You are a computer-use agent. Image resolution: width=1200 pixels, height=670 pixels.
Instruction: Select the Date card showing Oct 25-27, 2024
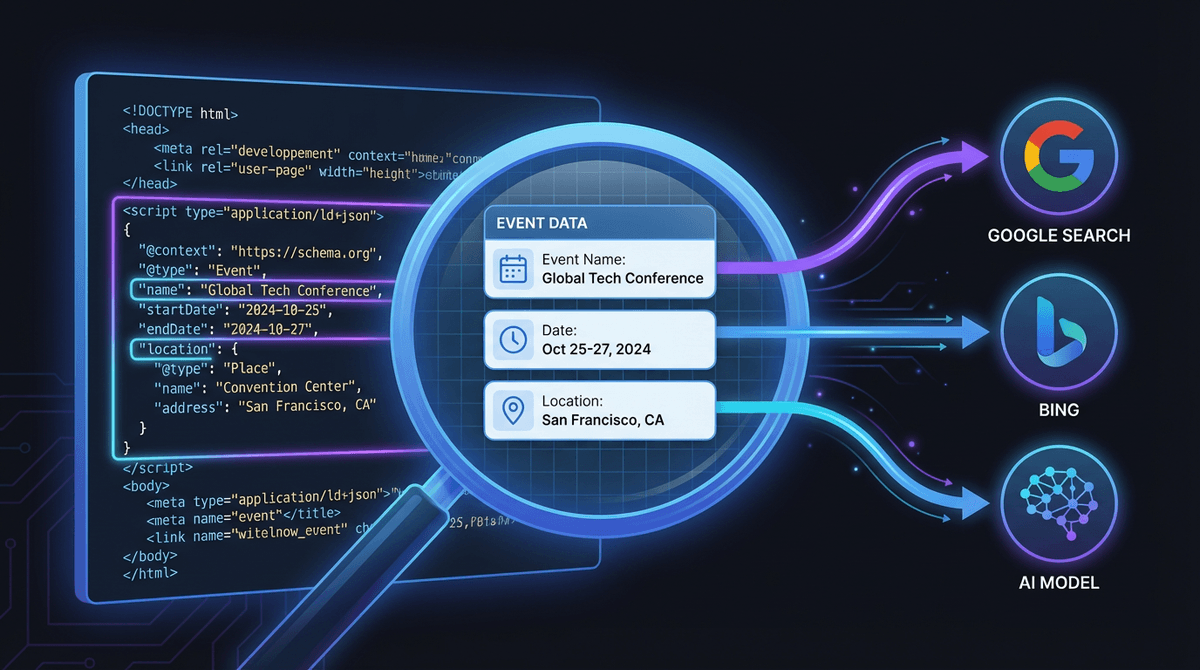coord(598,339)
